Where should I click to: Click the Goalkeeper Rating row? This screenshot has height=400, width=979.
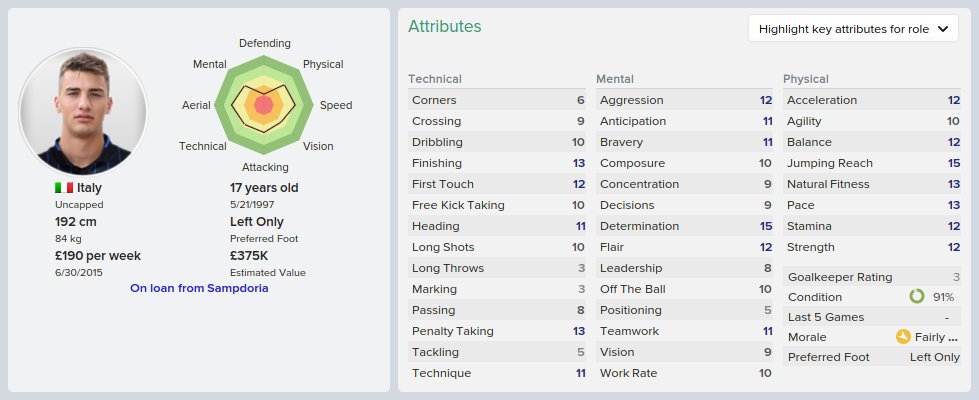click(874, 277)
